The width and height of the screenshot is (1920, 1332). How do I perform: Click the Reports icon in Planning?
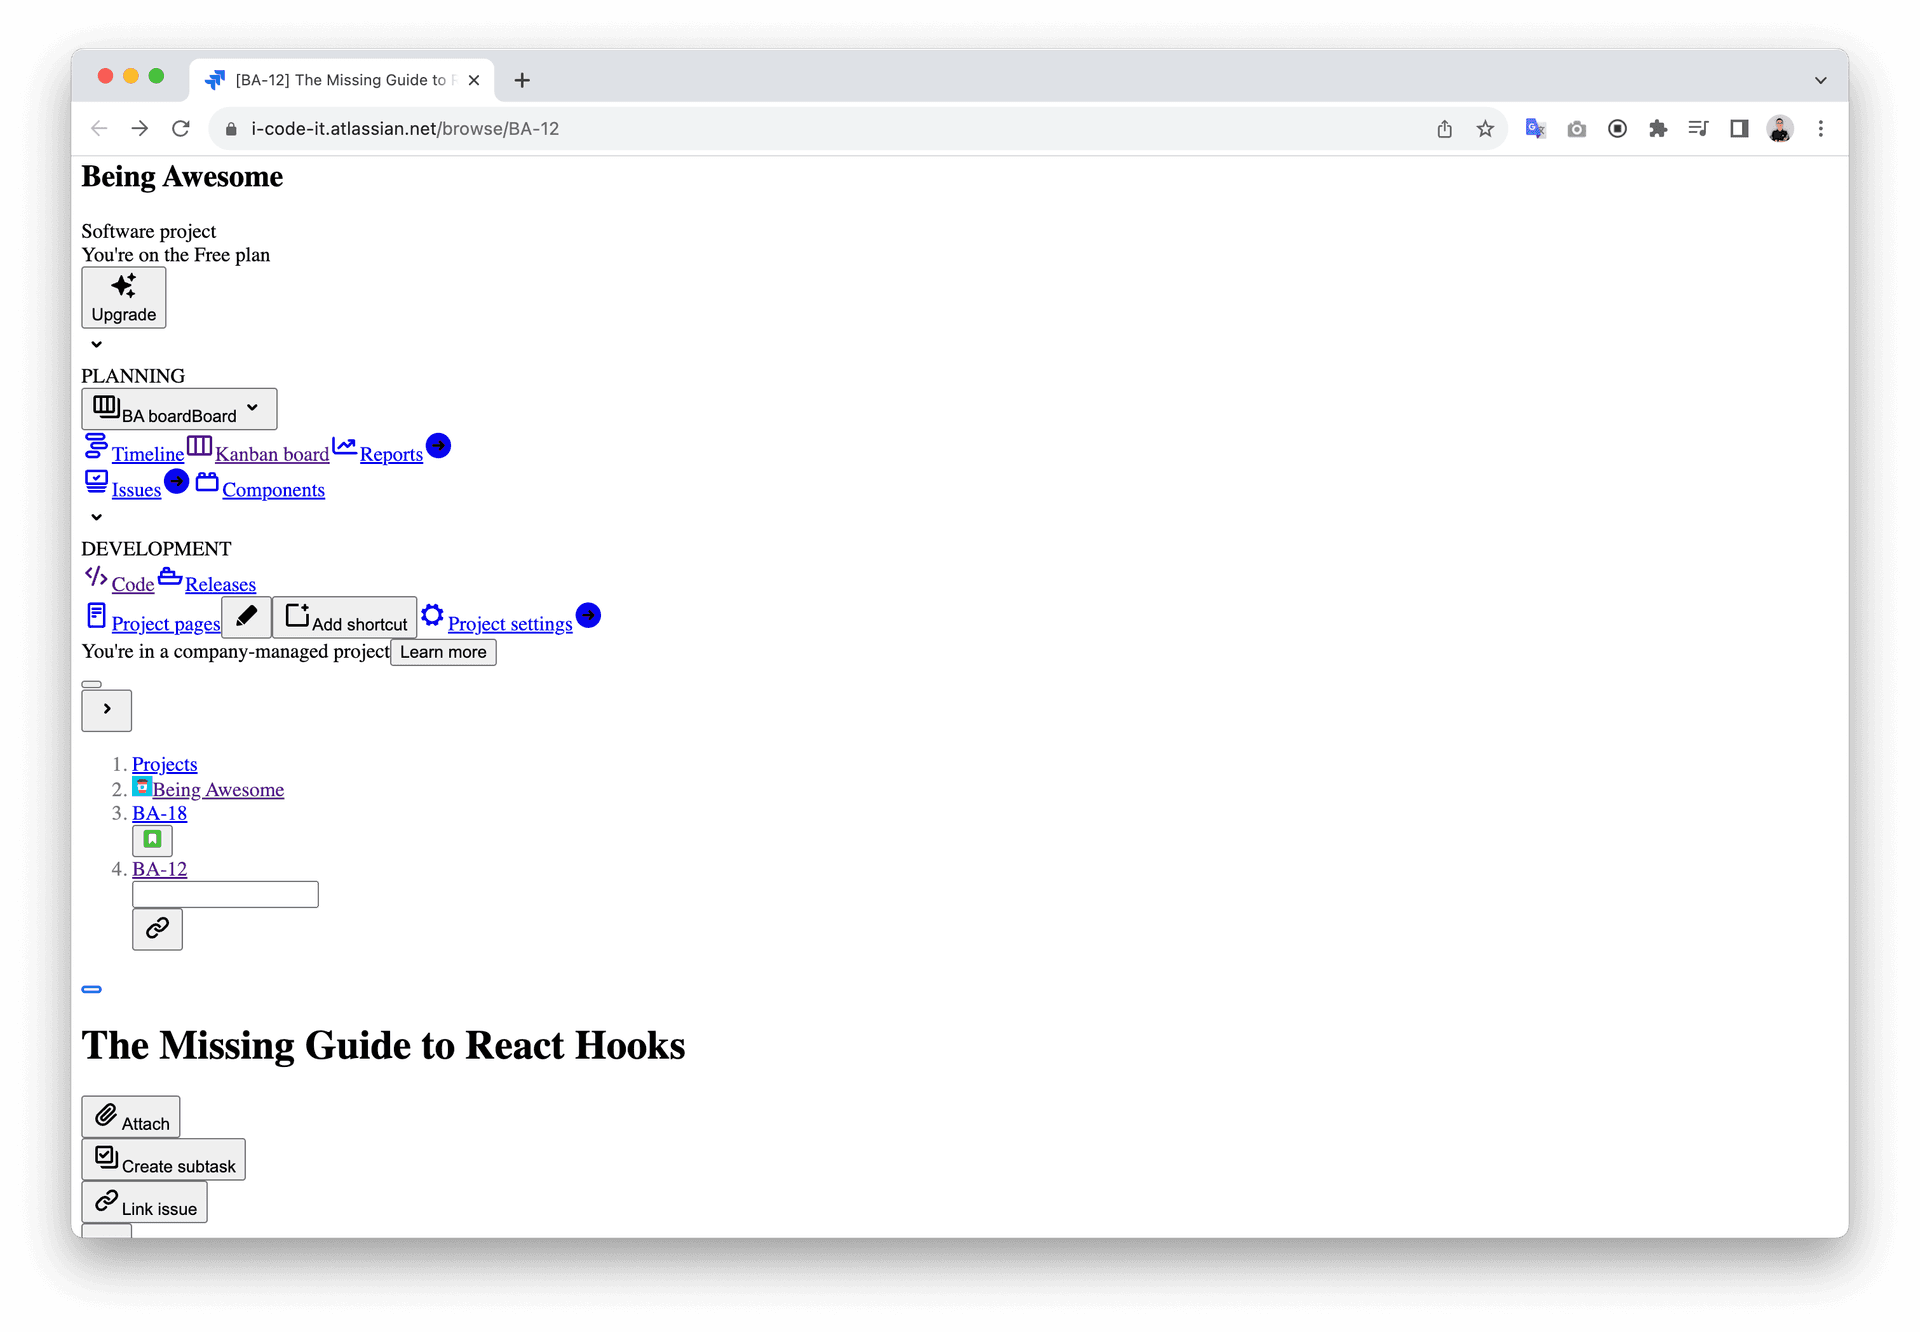coord(344,448)
